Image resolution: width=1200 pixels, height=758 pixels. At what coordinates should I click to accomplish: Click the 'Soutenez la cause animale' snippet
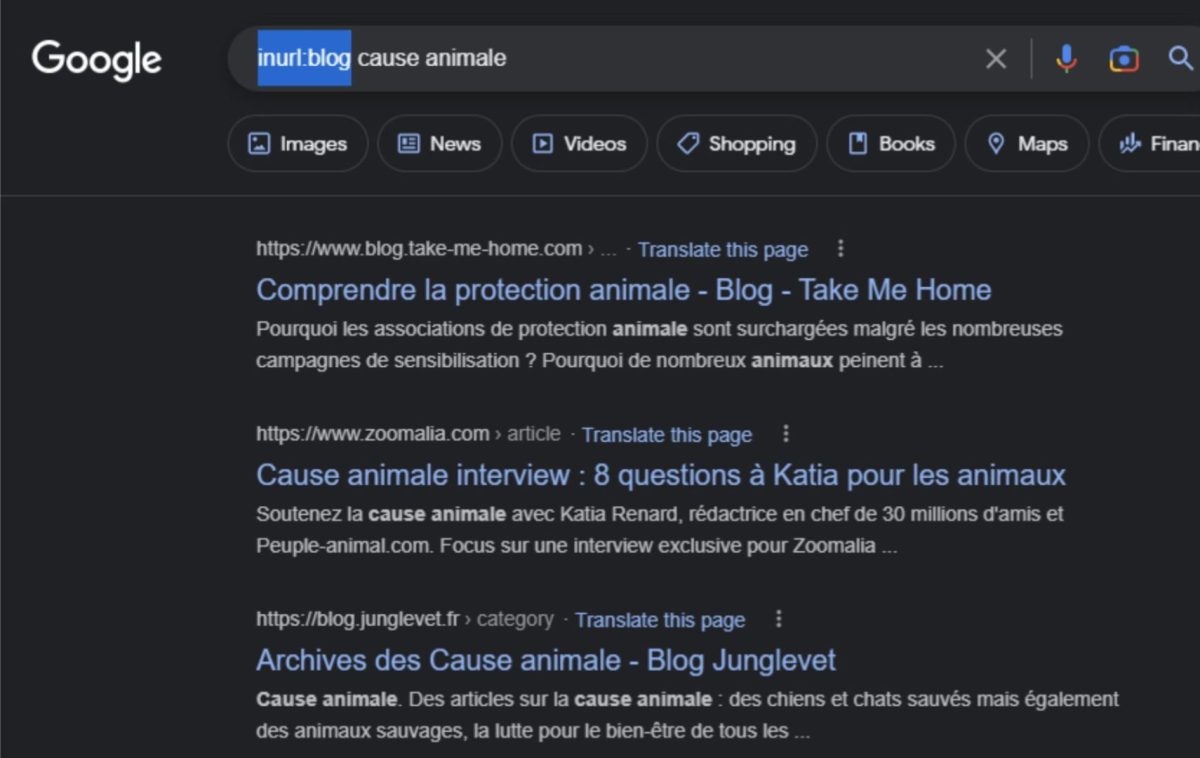click(x=660, y=530)
